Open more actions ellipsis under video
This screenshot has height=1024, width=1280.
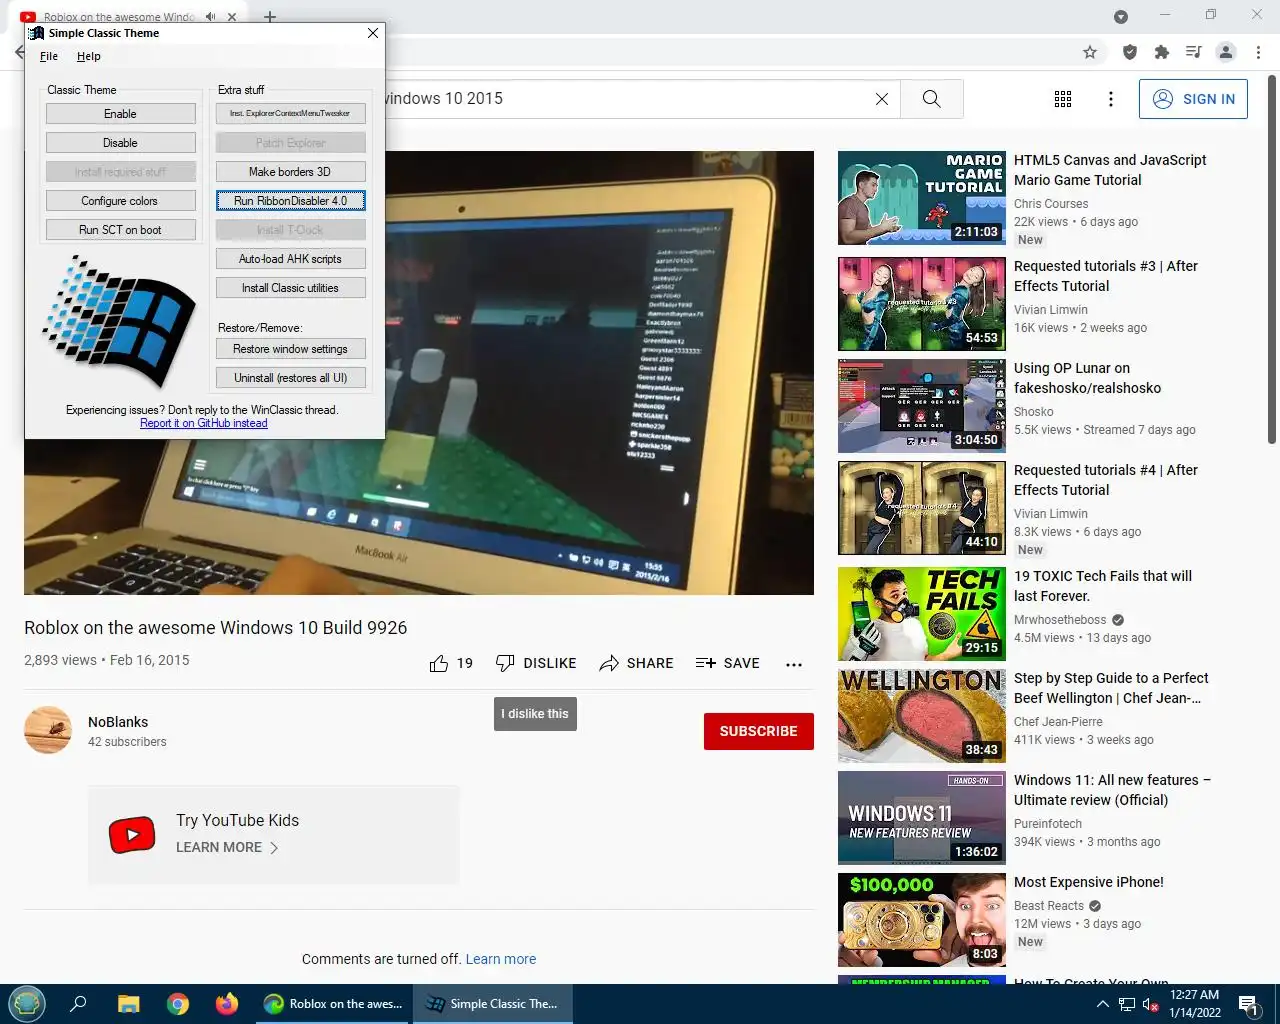794,664
